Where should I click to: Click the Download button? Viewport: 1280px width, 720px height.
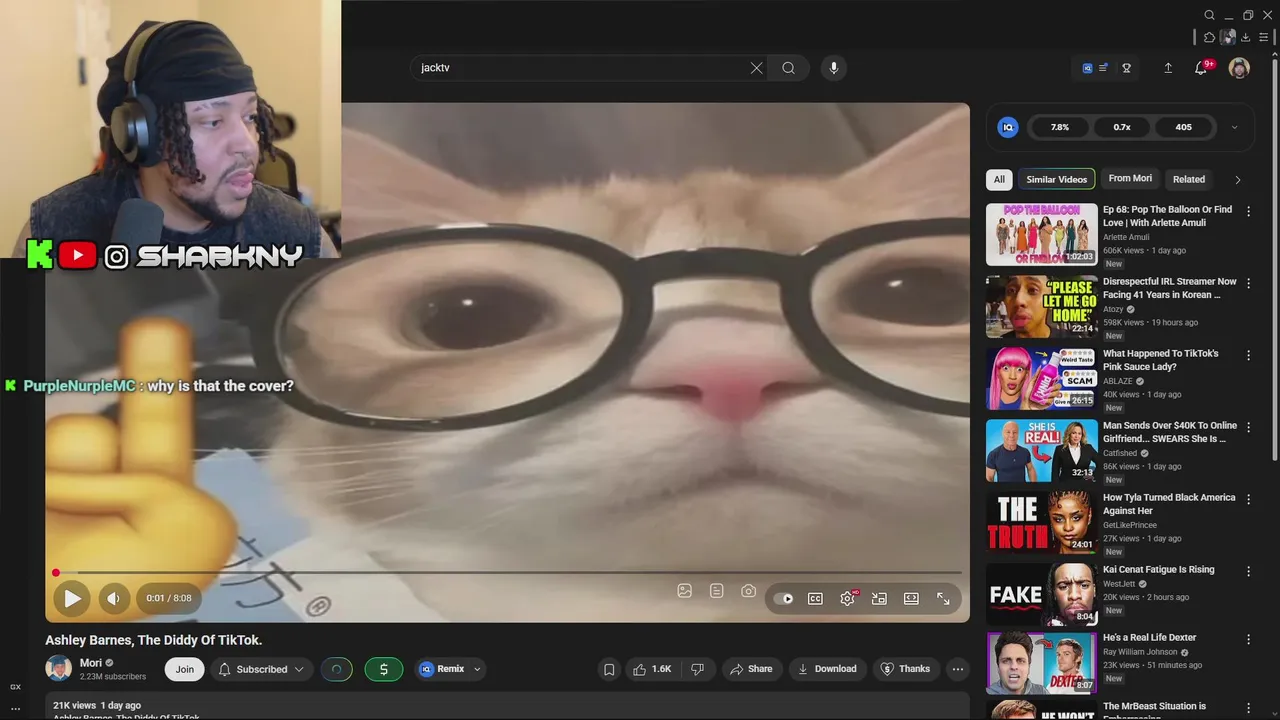pyautogui.click(x=827, y=669)
